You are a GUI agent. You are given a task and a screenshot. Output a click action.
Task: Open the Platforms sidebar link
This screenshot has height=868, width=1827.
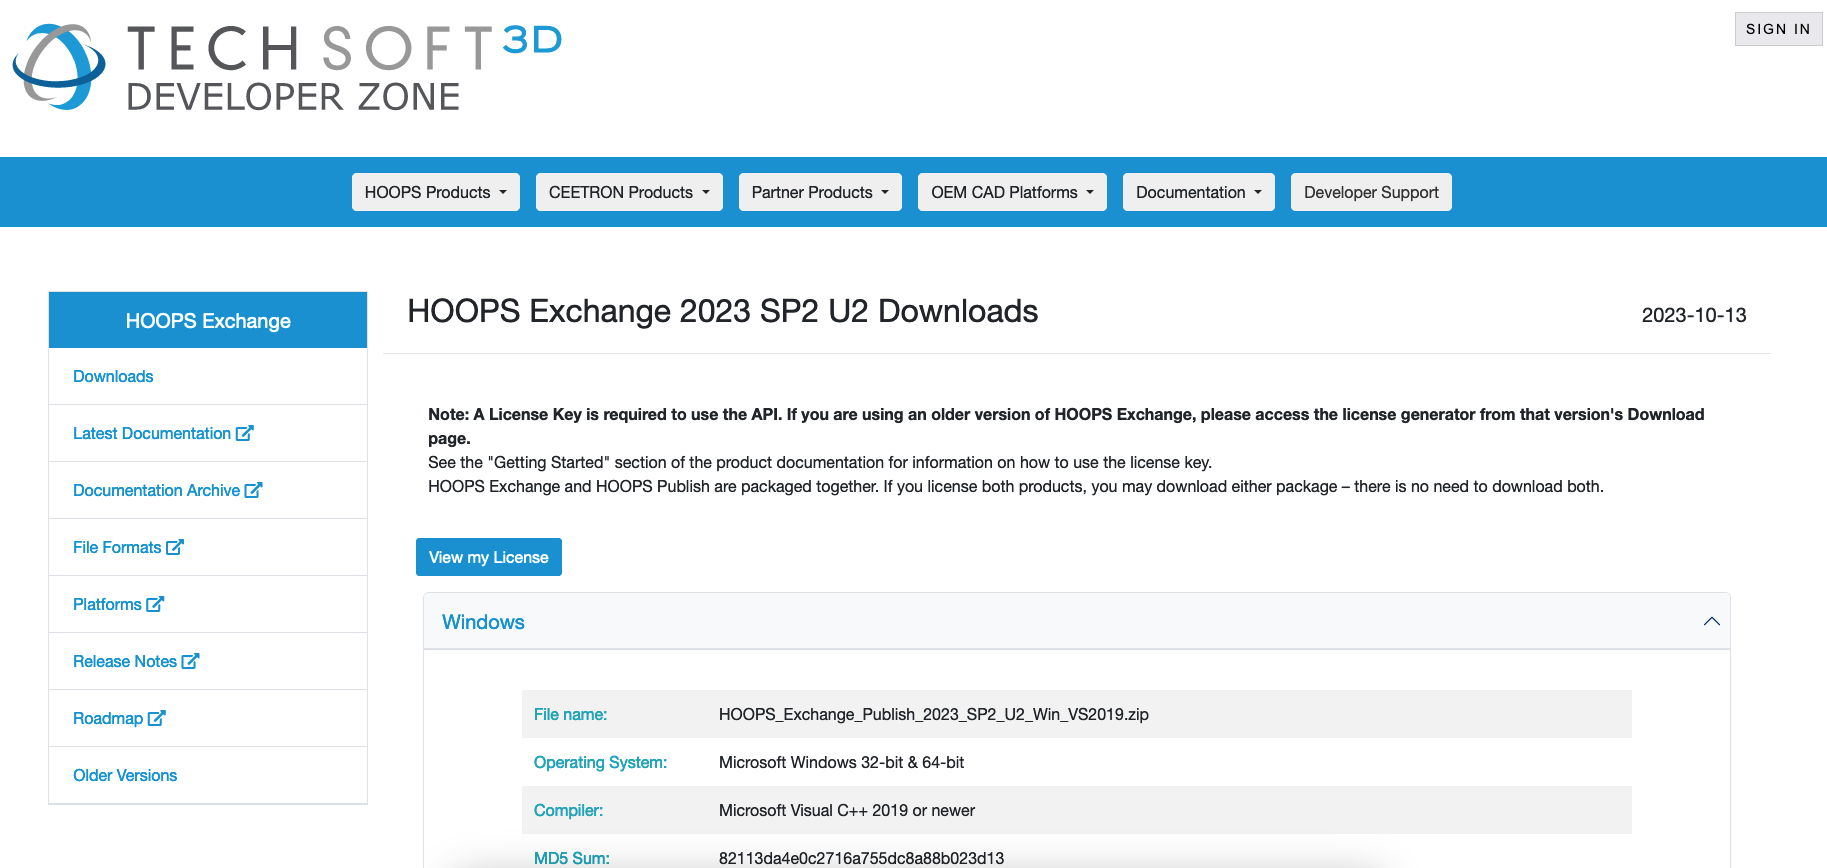click(x=107, y=604)
